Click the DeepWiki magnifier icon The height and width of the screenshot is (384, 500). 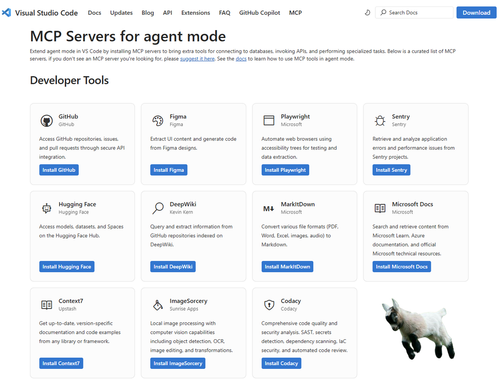click(158, 208)
